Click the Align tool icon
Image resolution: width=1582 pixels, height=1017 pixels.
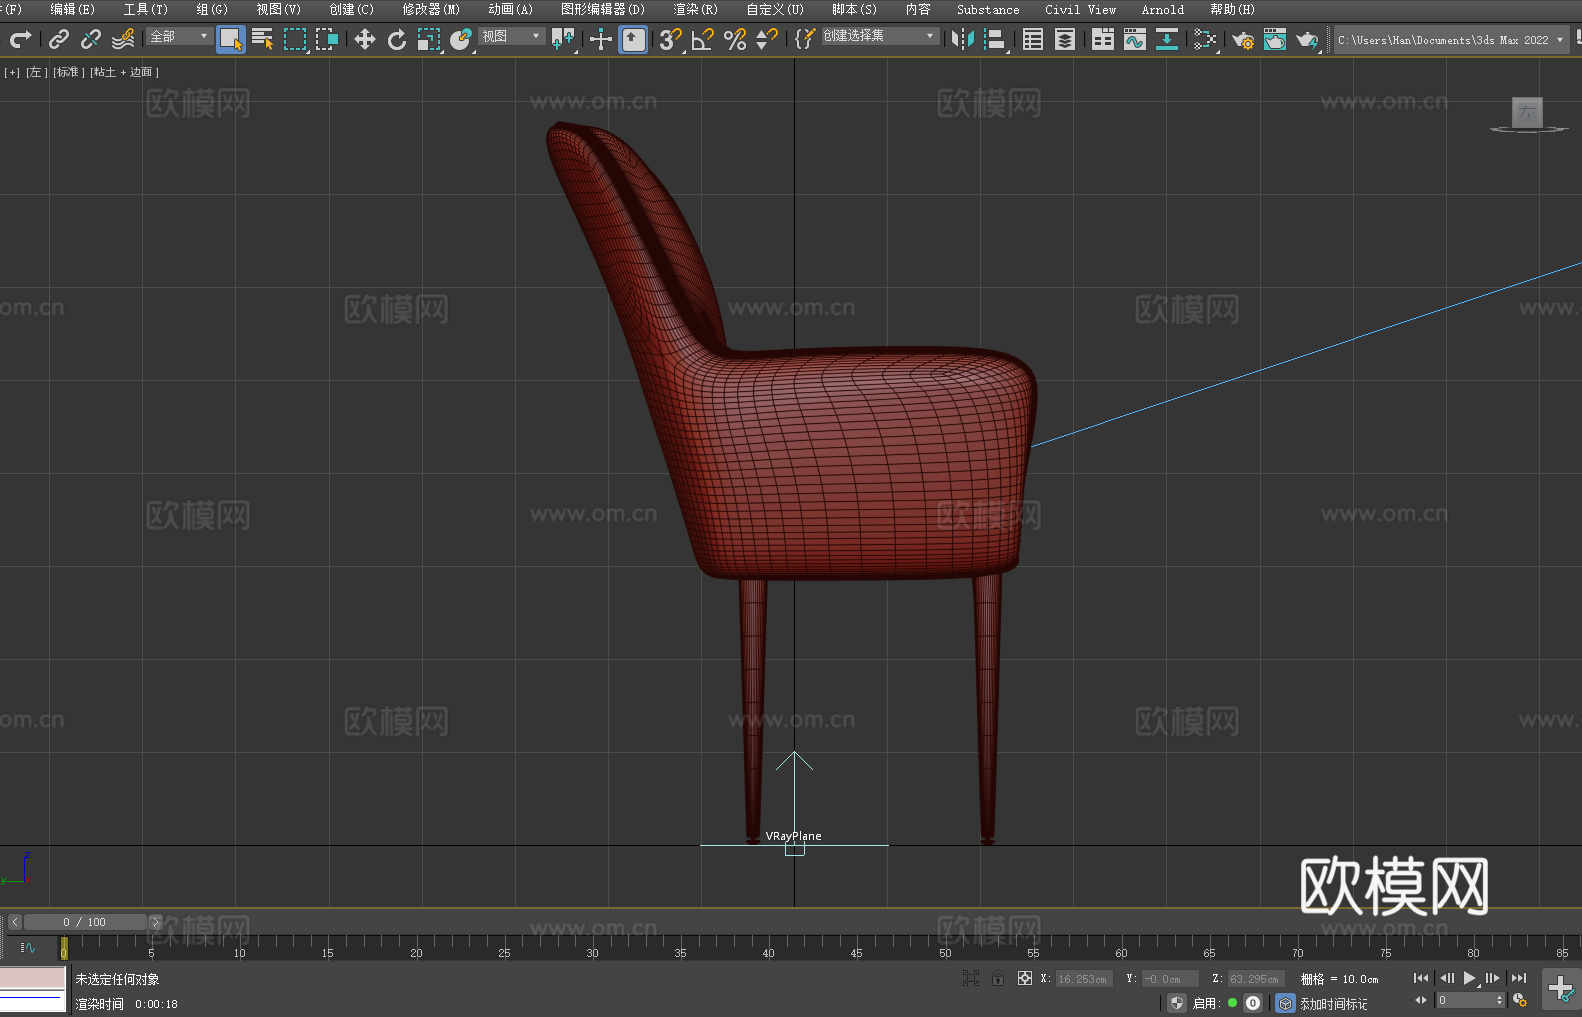995,39
